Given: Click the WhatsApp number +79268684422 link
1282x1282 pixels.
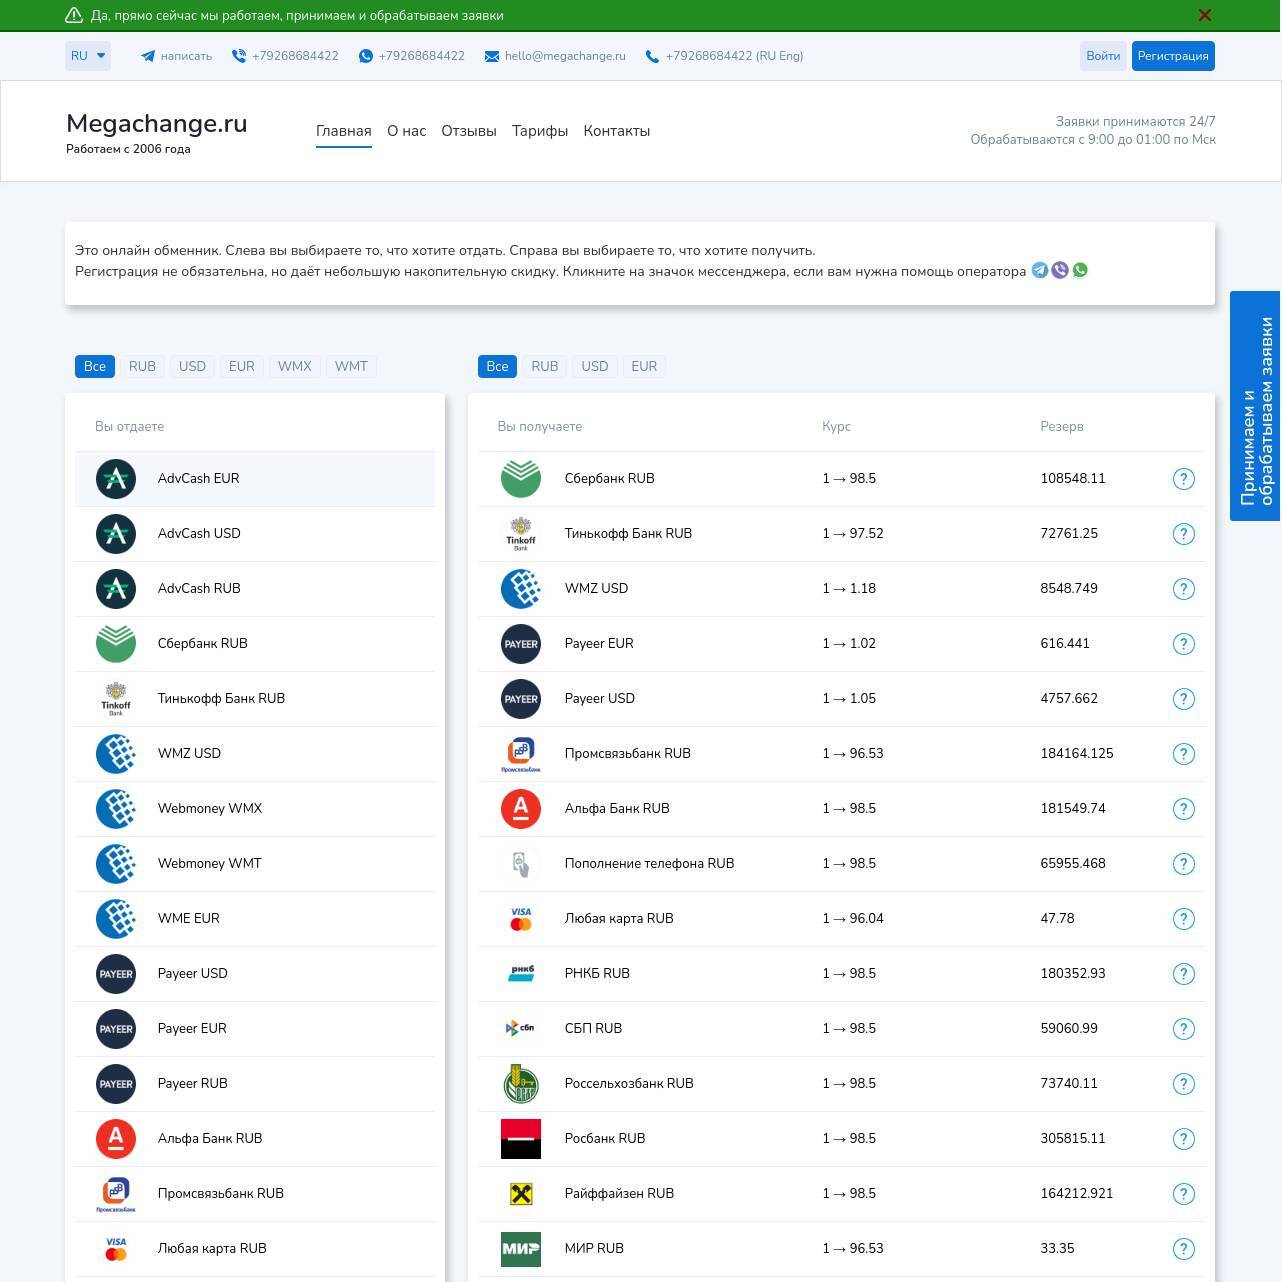Looking at the screenshot, I should coord(412,56).
